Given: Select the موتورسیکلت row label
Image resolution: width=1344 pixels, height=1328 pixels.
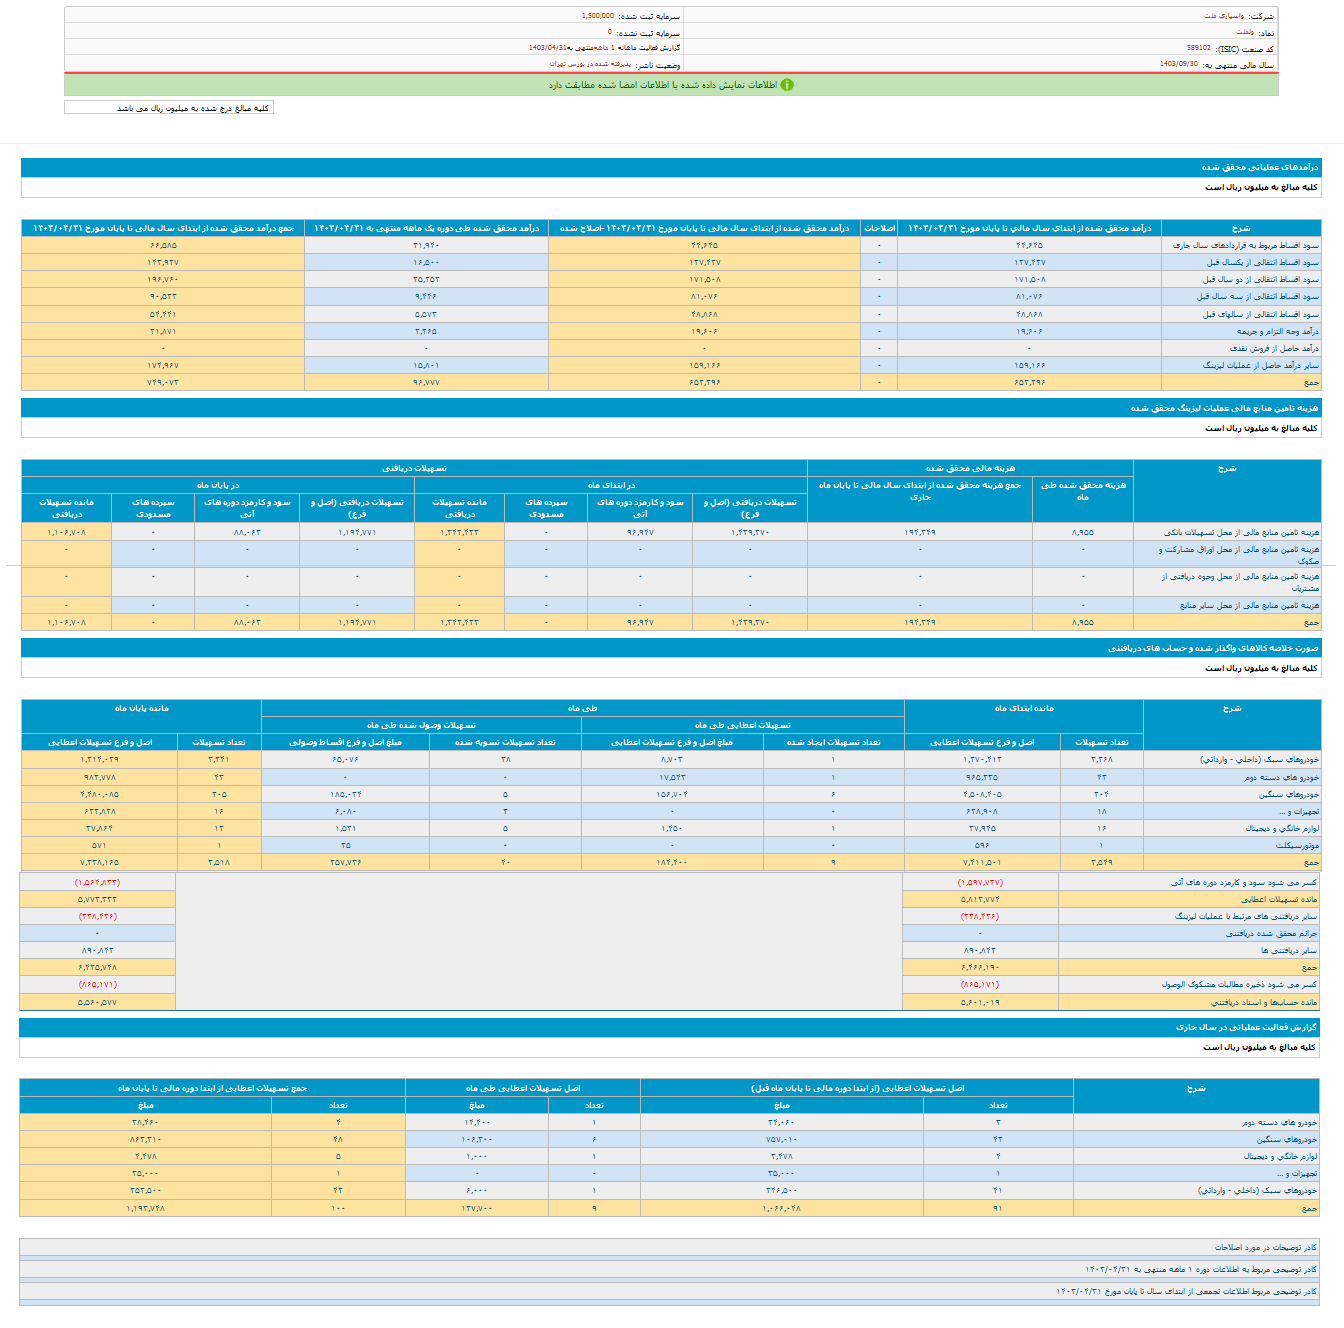Looking at the screenshot, I should (x=1297, y=845).
